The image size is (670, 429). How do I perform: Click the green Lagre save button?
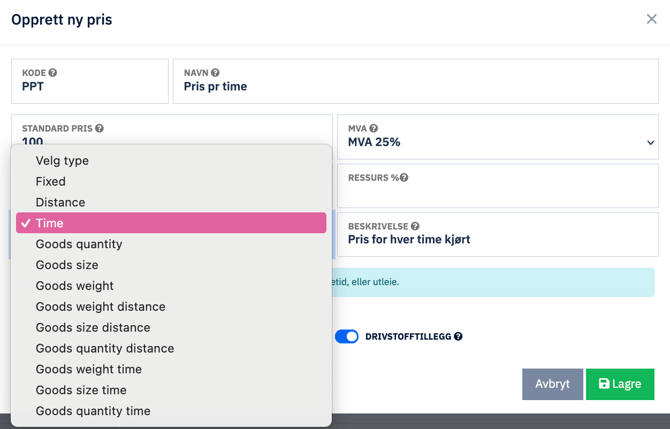pyautogui.click(x=620, y=384)
